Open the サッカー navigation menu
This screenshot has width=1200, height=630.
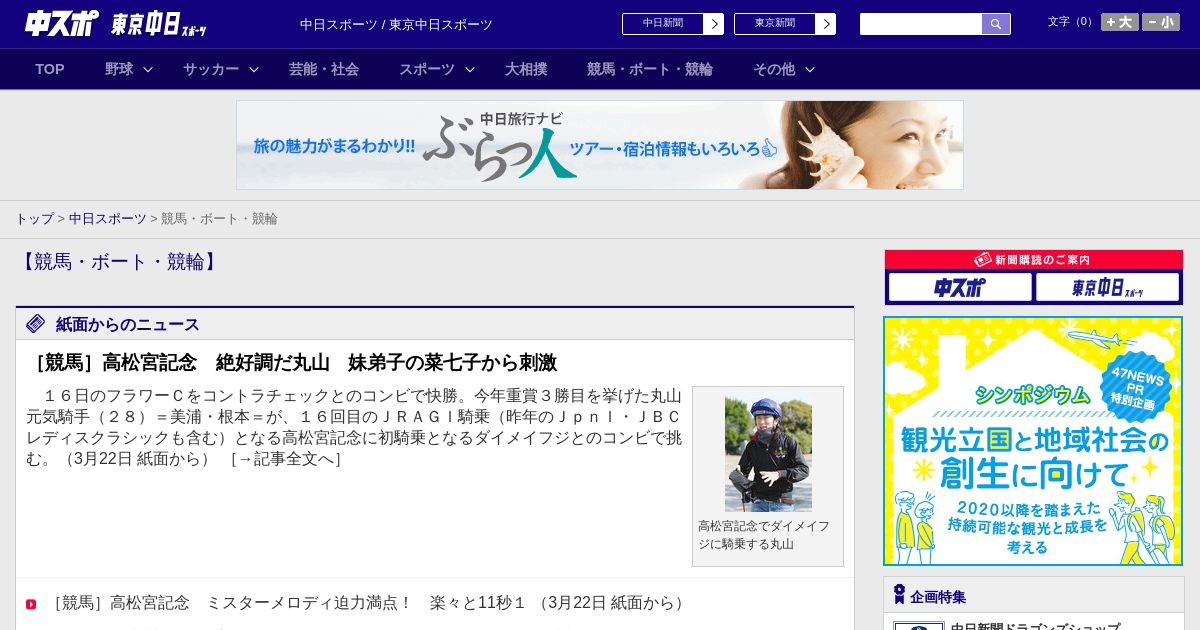pyautogui.click(x=211, y=69)
